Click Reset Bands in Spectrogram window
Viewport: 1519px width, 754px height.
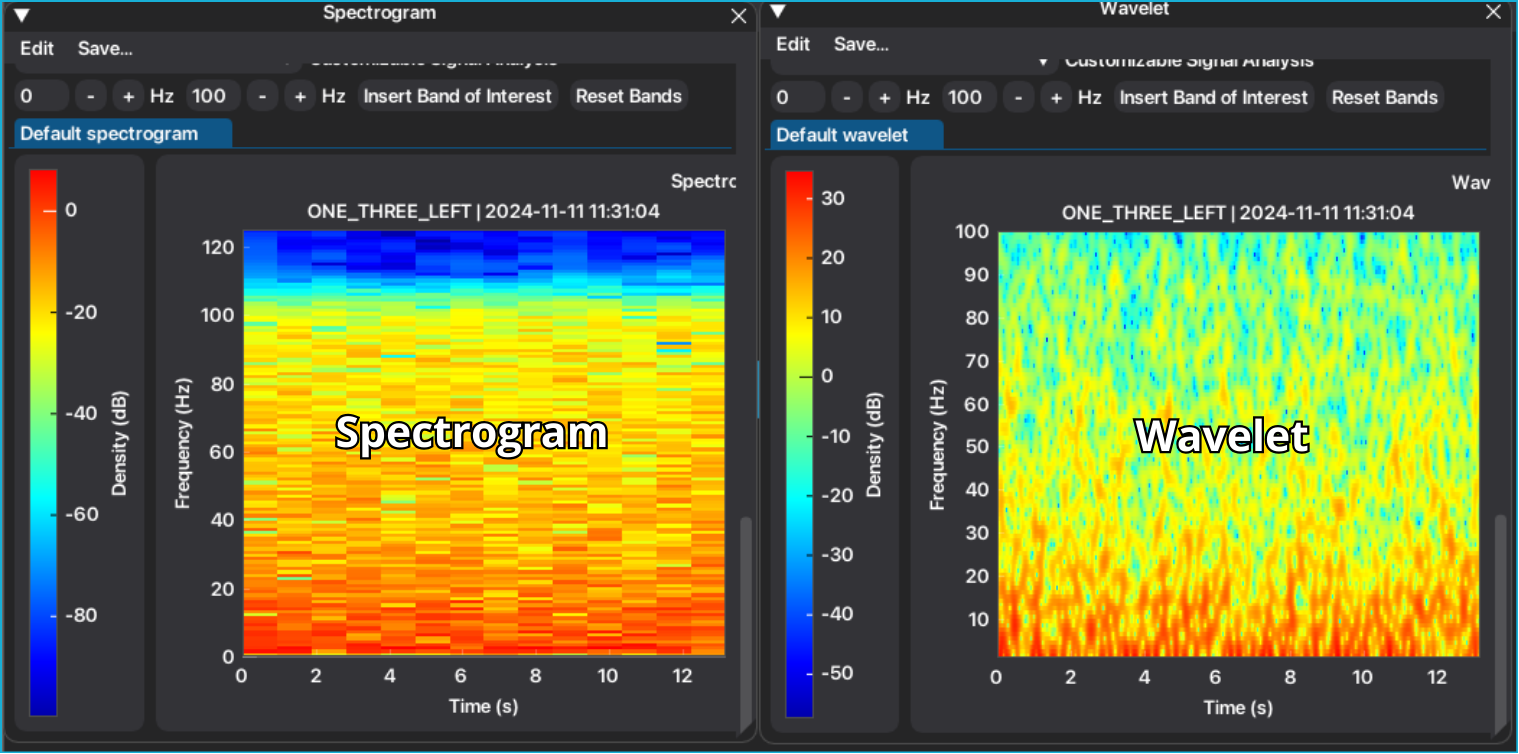click(x=629, y=96)
